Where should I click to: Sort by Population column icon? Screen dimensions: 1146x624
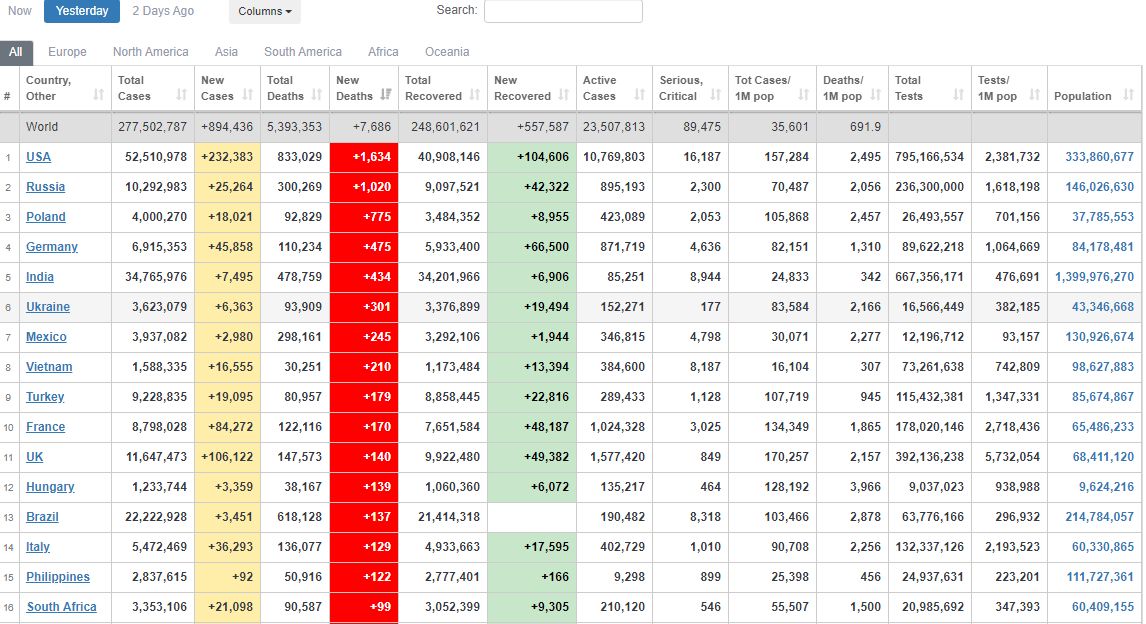point(1128,96)
